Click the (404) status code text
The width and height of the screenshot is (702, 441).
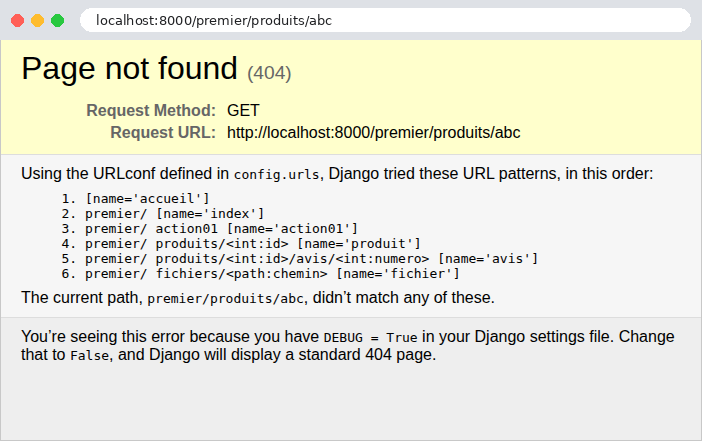(x=269, y=73)
